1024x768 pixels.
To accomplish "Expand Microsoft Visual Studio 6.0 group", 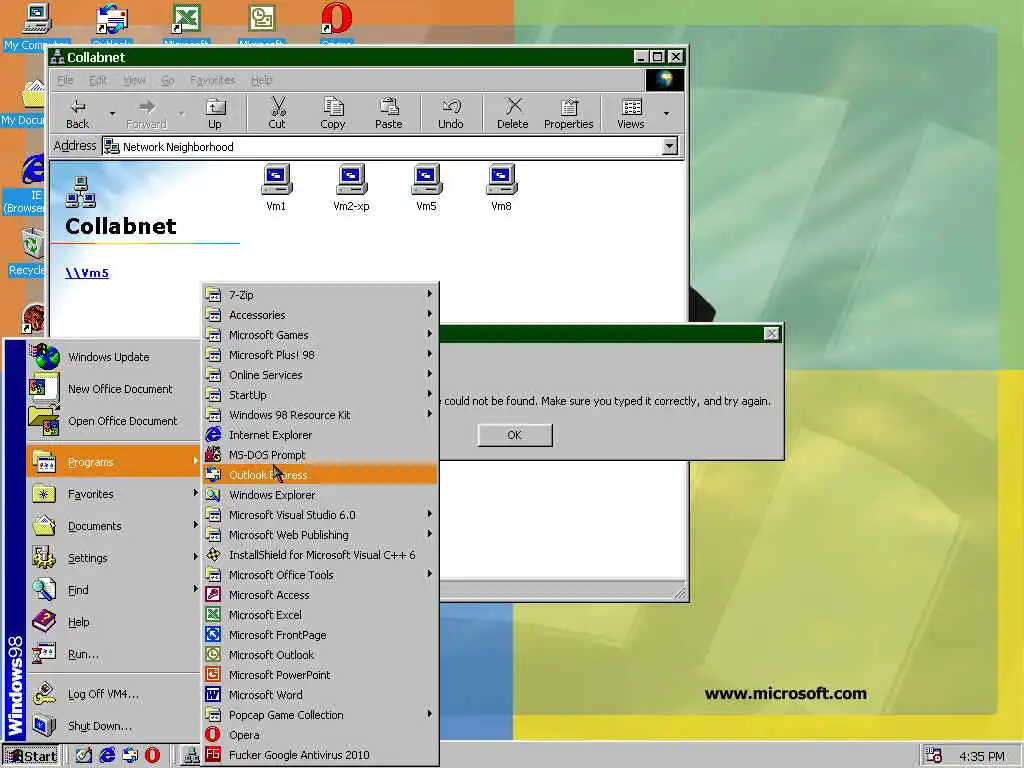I will pyautogui.click(x=320, y=515).
